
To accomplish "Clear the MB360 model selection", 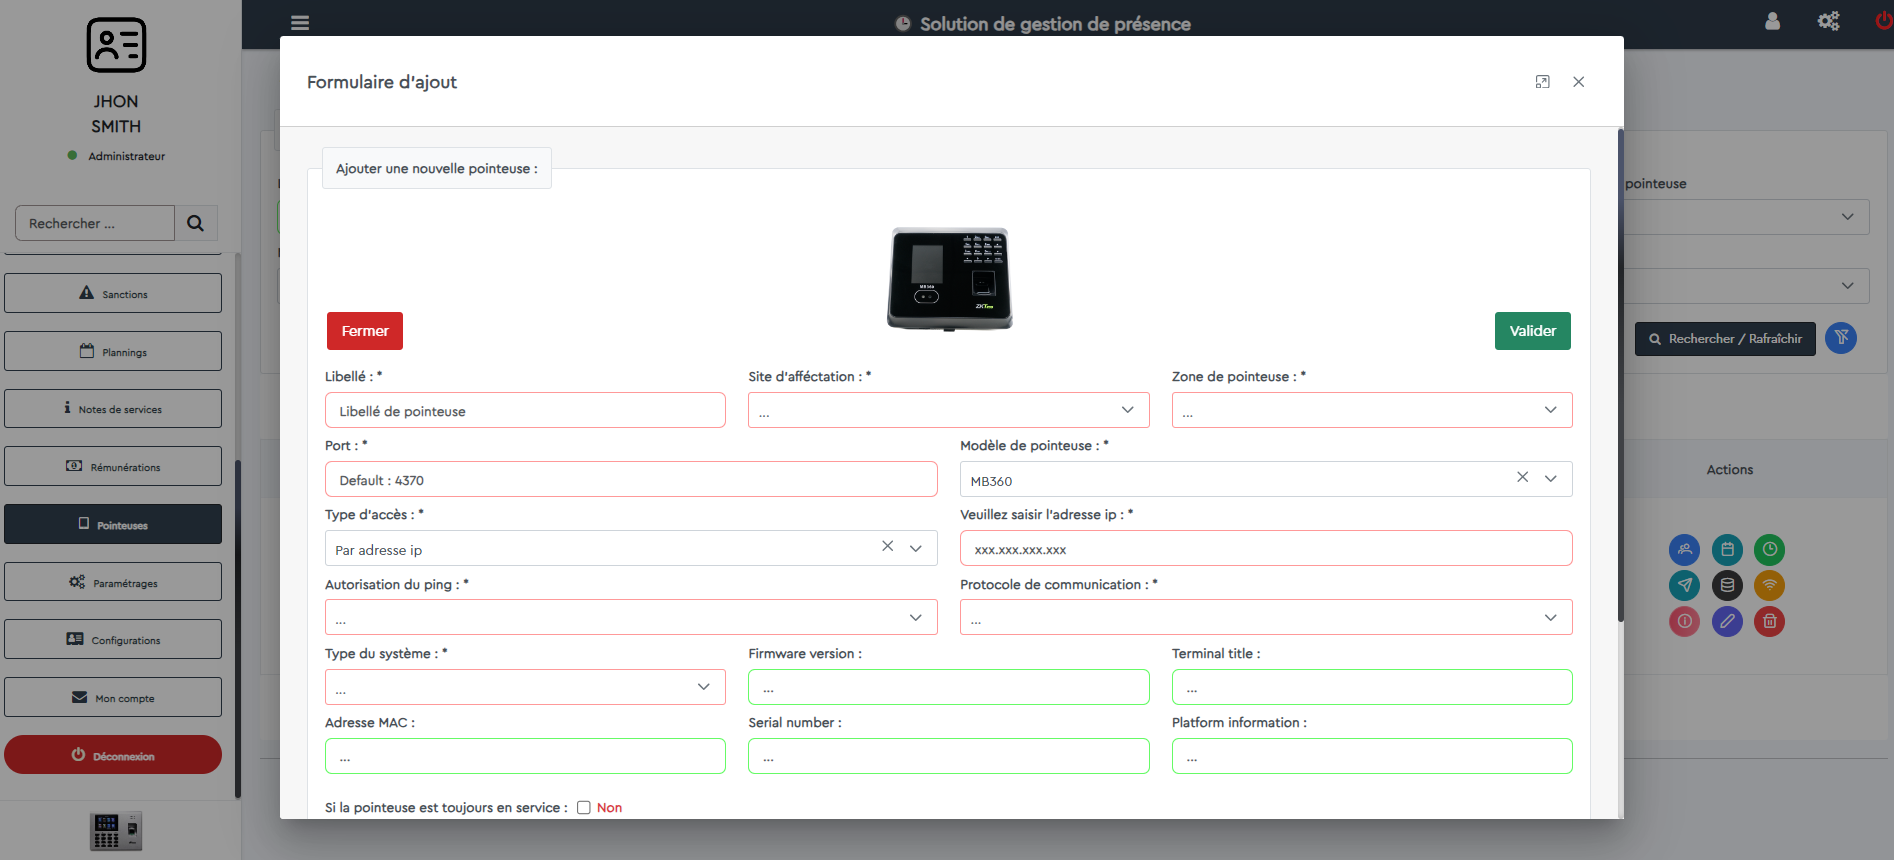I will pyautogui.click(x=1522, y=477).
